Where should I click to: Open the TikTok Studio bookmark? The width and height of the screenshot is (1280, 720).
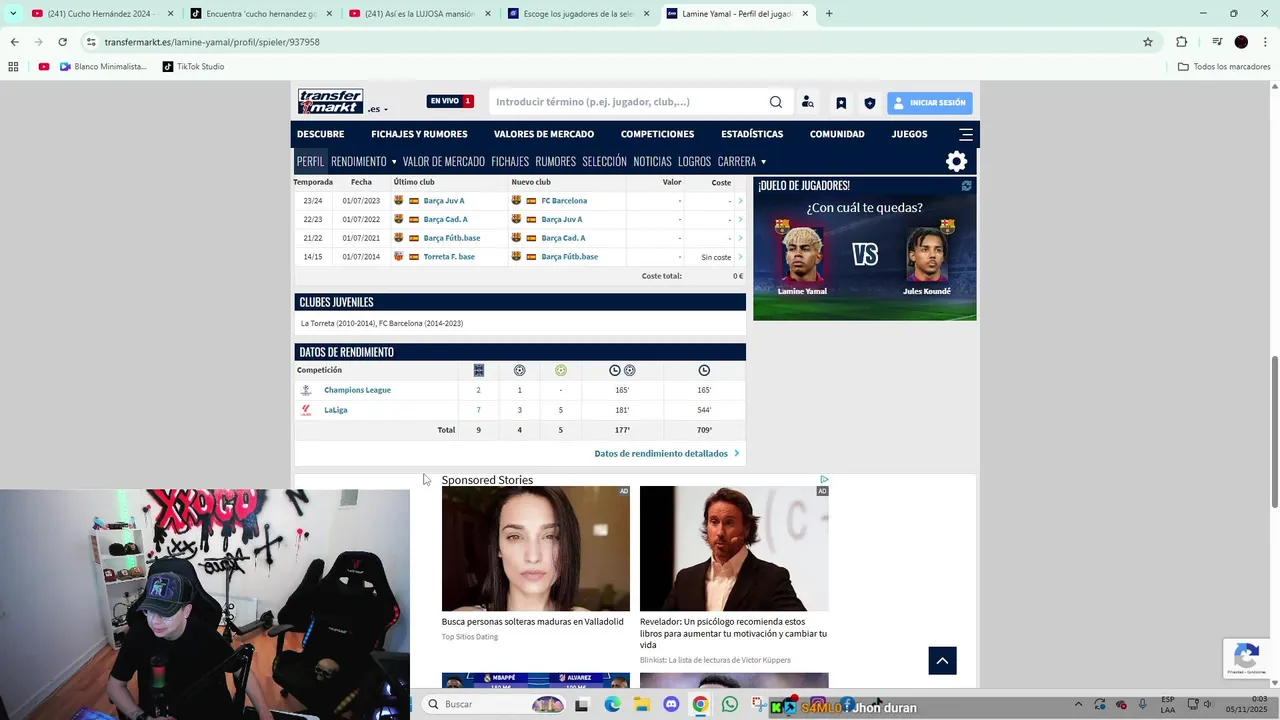point(192,67)
